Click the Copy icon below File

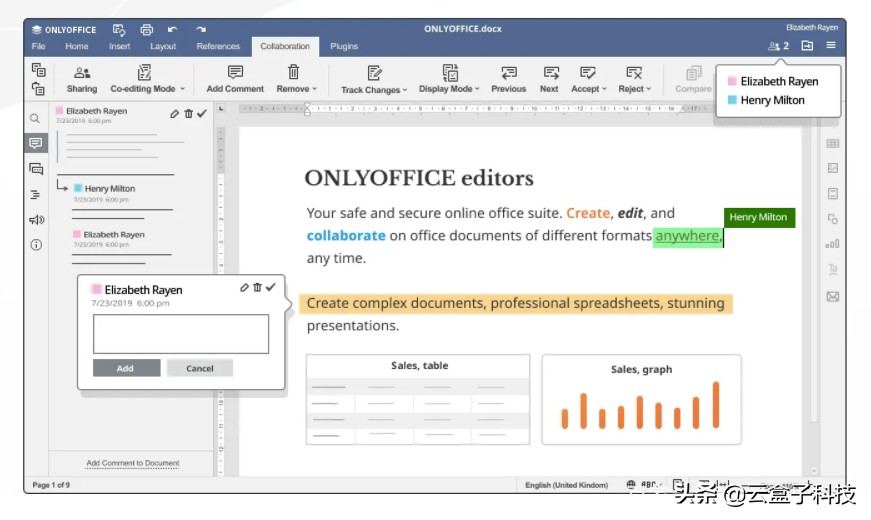38,69
